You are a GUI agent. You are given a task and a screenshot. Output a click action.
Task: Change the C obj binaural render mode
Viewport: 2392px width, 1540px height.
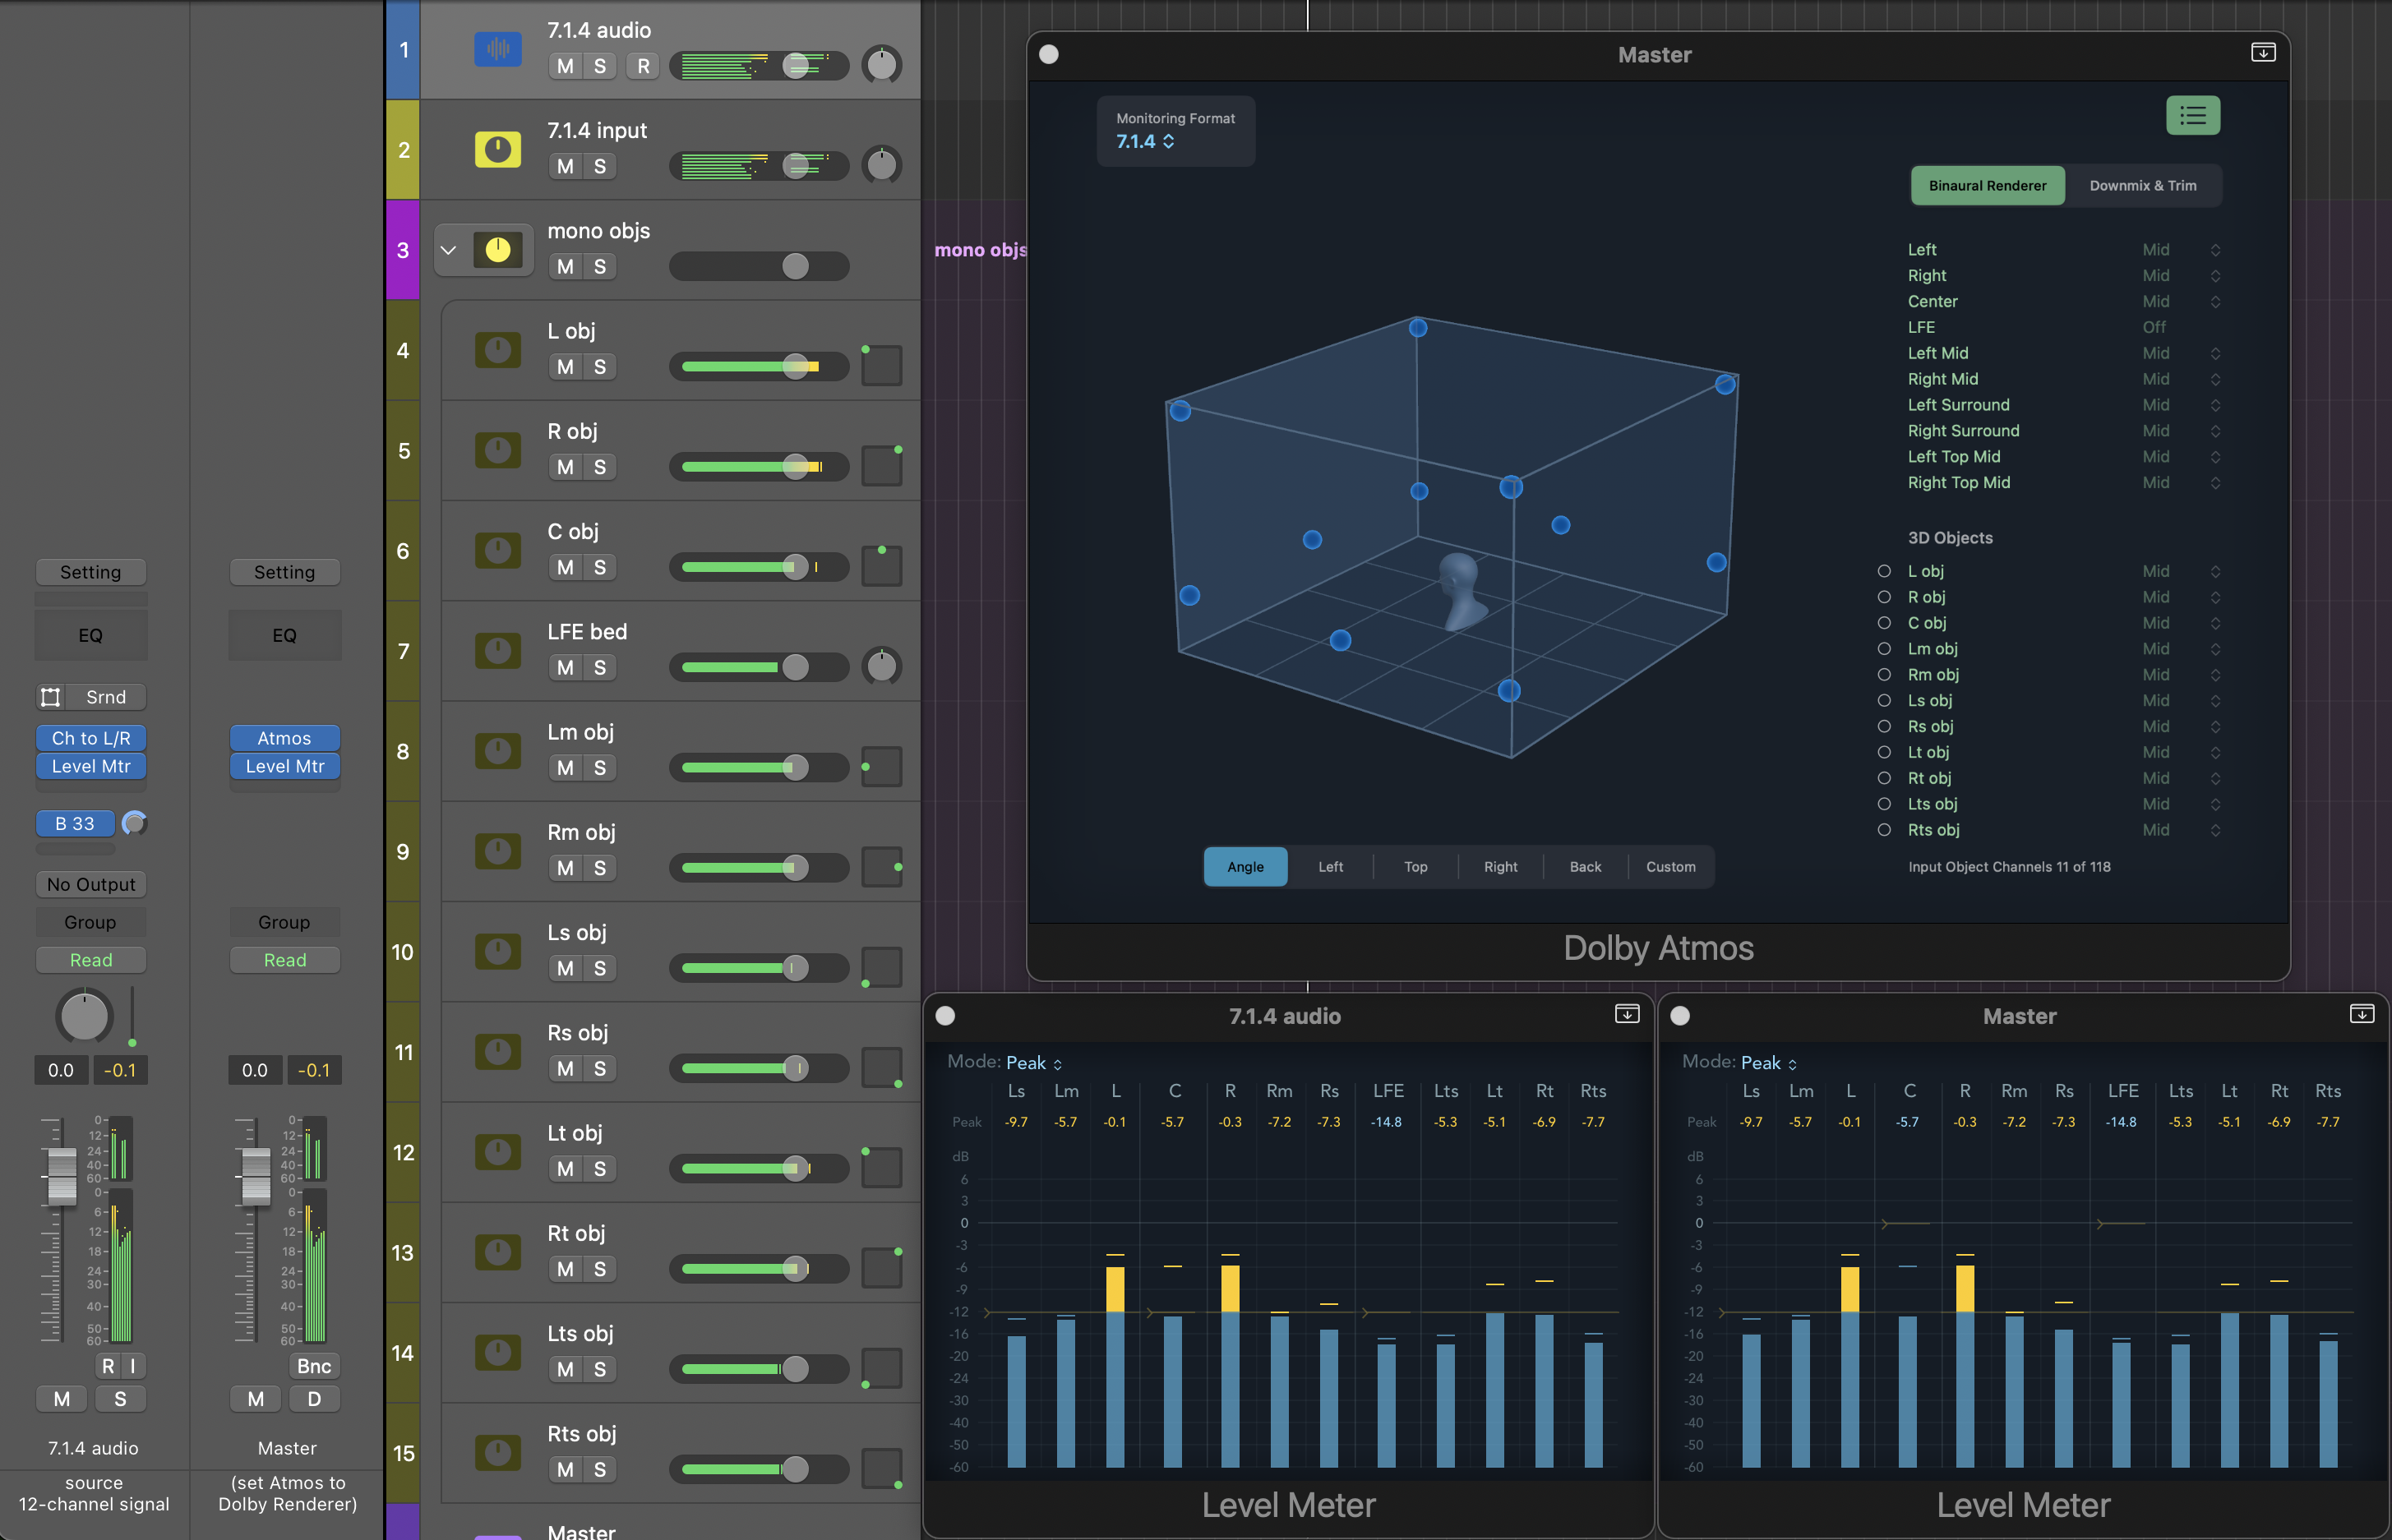[2180, 623]
